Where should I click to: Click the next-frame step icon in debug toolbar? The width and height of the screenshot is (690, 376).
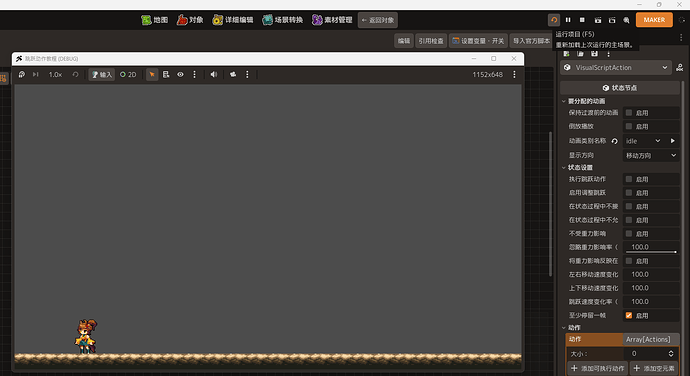coord(36,74)
